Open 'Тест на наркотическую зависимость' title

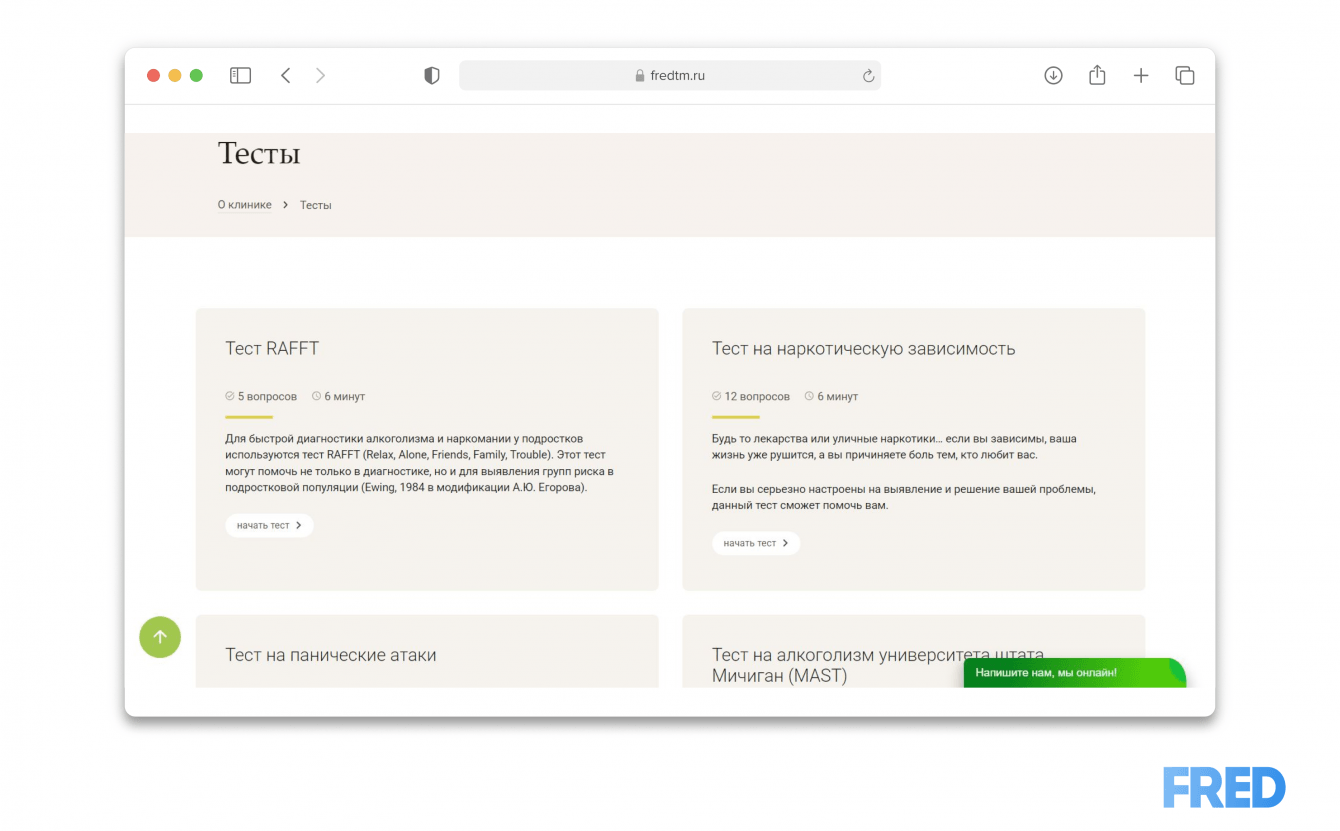[863, 349]
